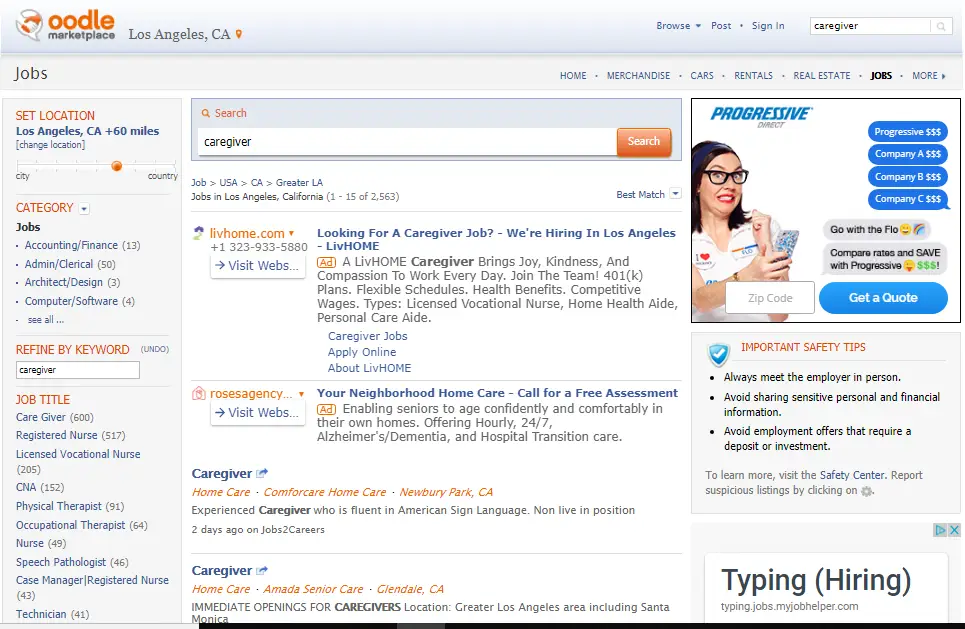The width and height of the screenshot is (965, 629).
Task: Click the Greater LA breadcrumb
Action: click(x=299, y=183)
